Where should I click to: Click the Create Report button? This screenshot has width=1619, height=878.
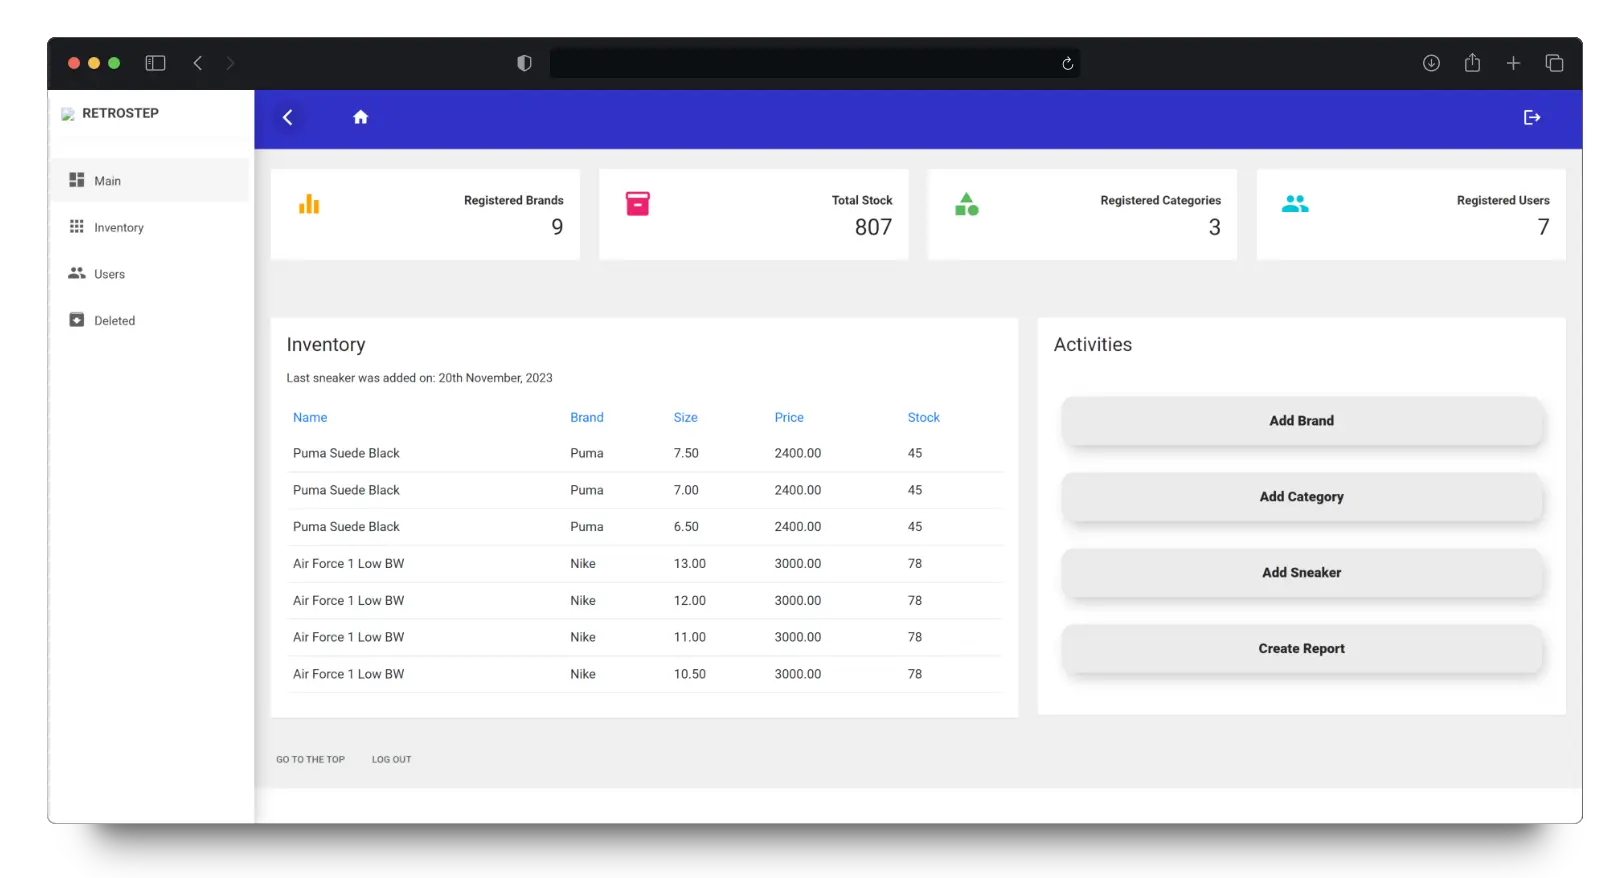click(x=1301, y=649)
